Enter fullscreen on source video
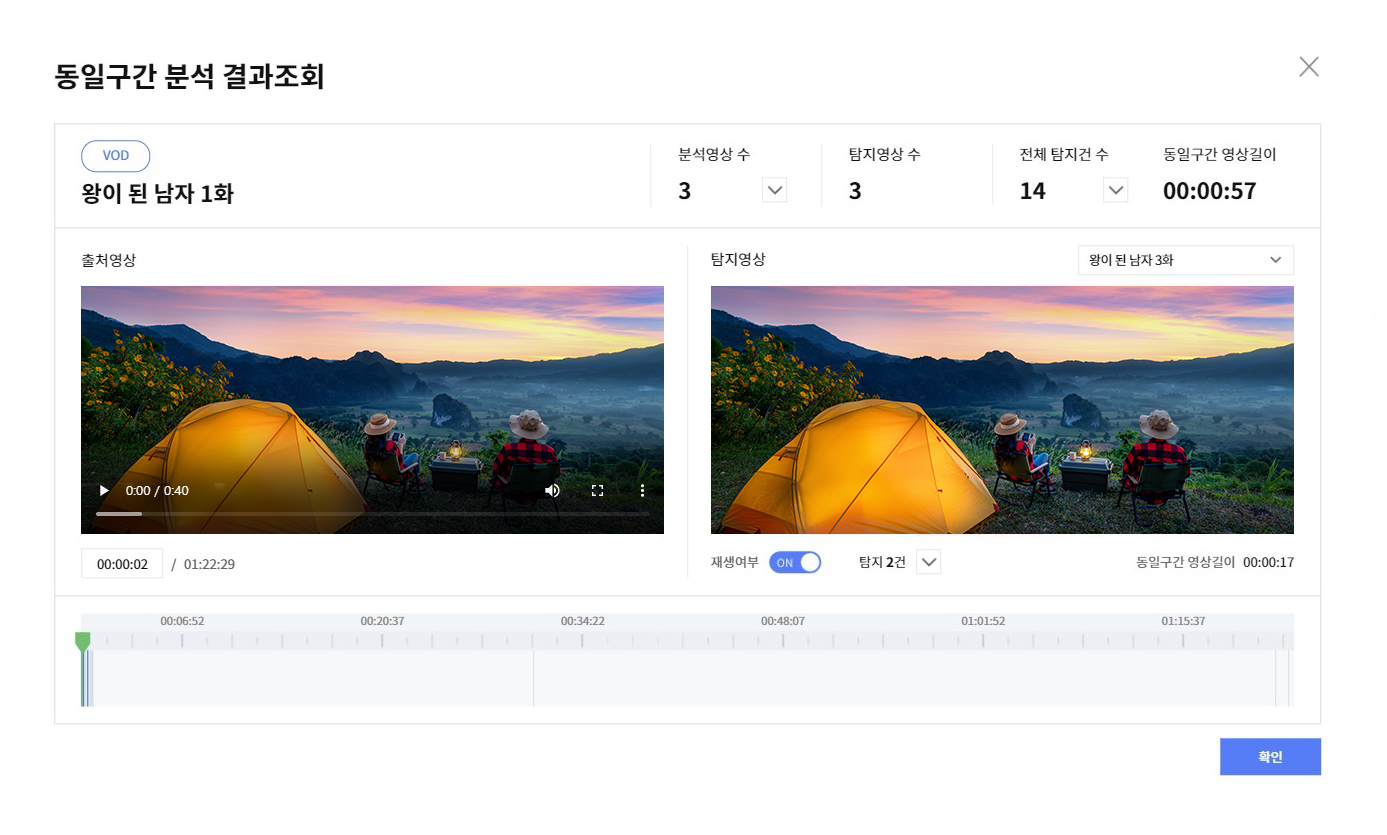 pyautogui.click(x=597, y=490)
